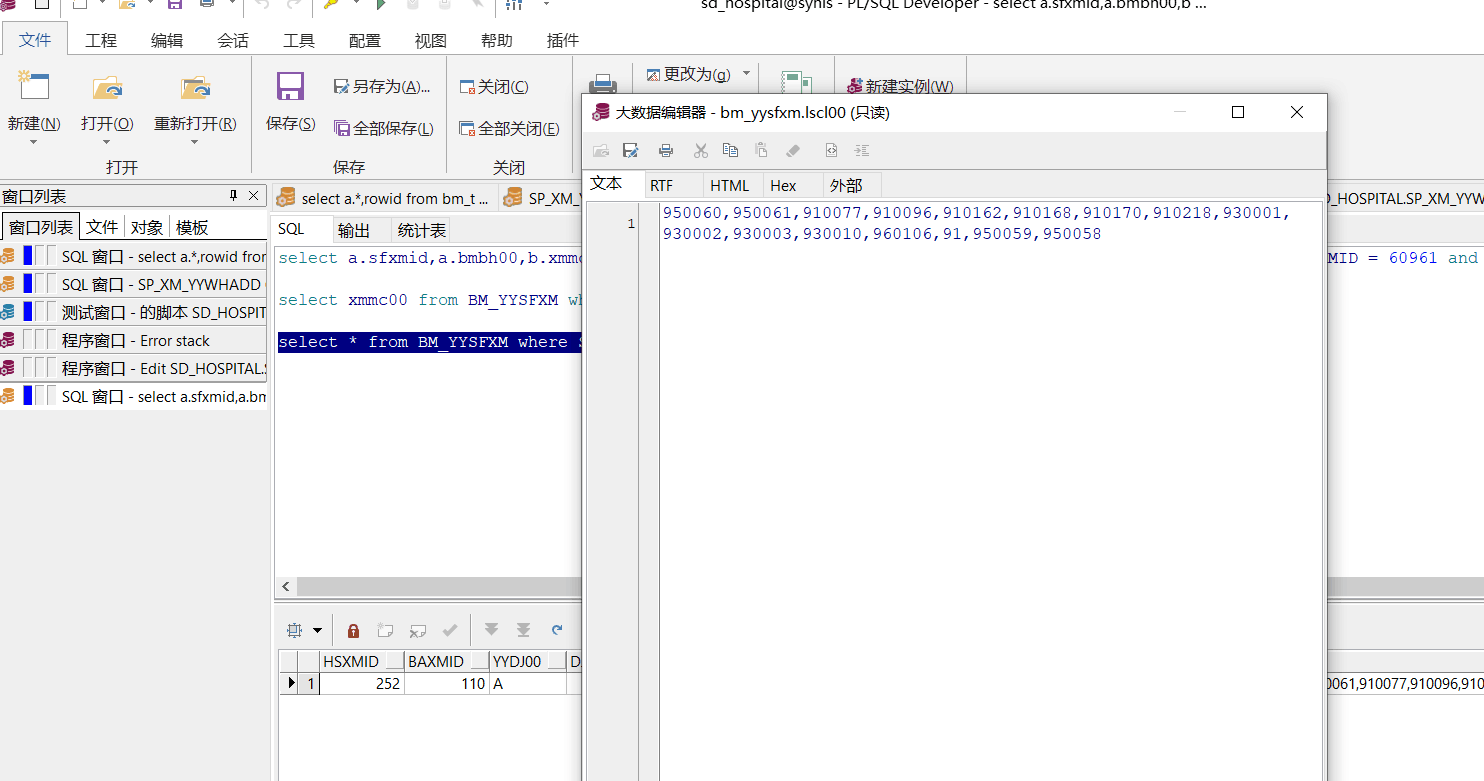Image resolution: width=1484 pixels, height=781 pixels.
Task: Open the 视图 ribbon tab
Action: (431, 40)
